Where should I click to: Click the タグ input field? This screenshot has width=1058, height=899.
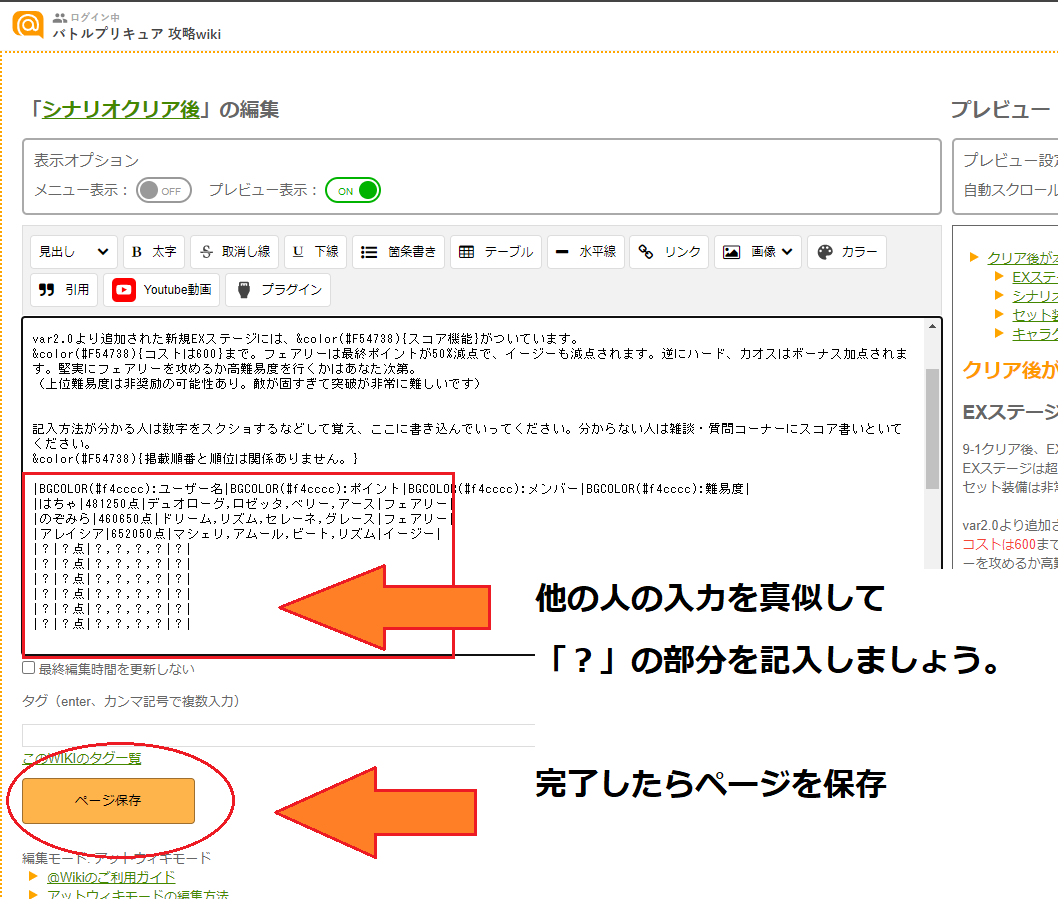pyautogui.click(x=278, y=735)
